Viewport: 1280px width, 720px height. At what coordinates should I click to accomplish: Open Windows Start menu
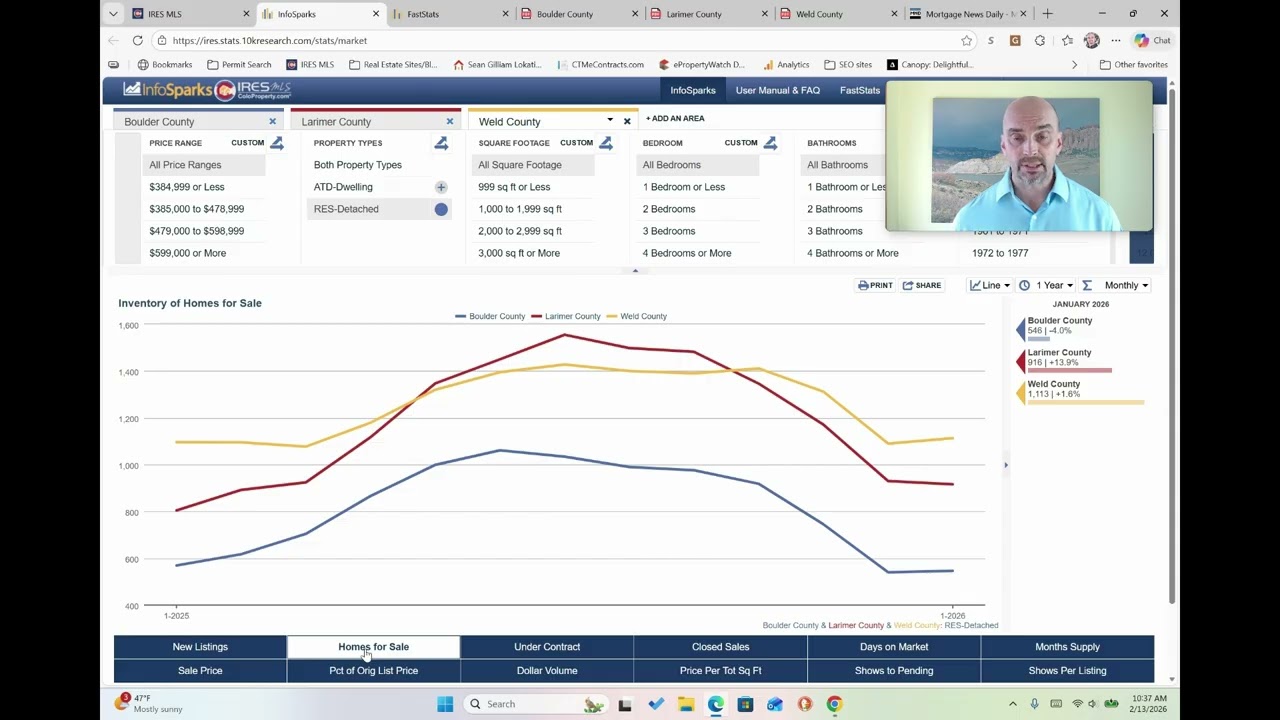445,704
